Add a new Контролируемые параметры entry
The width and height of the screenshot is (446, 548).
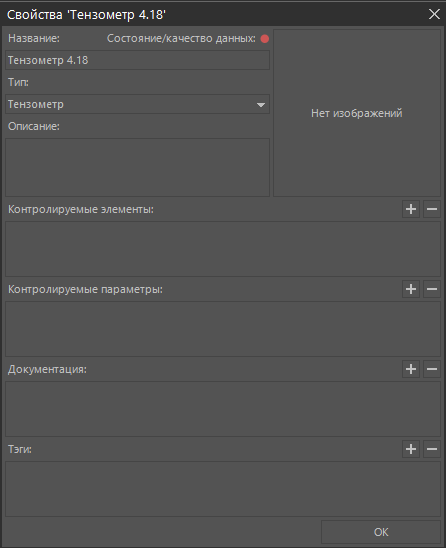click(411, 289)
